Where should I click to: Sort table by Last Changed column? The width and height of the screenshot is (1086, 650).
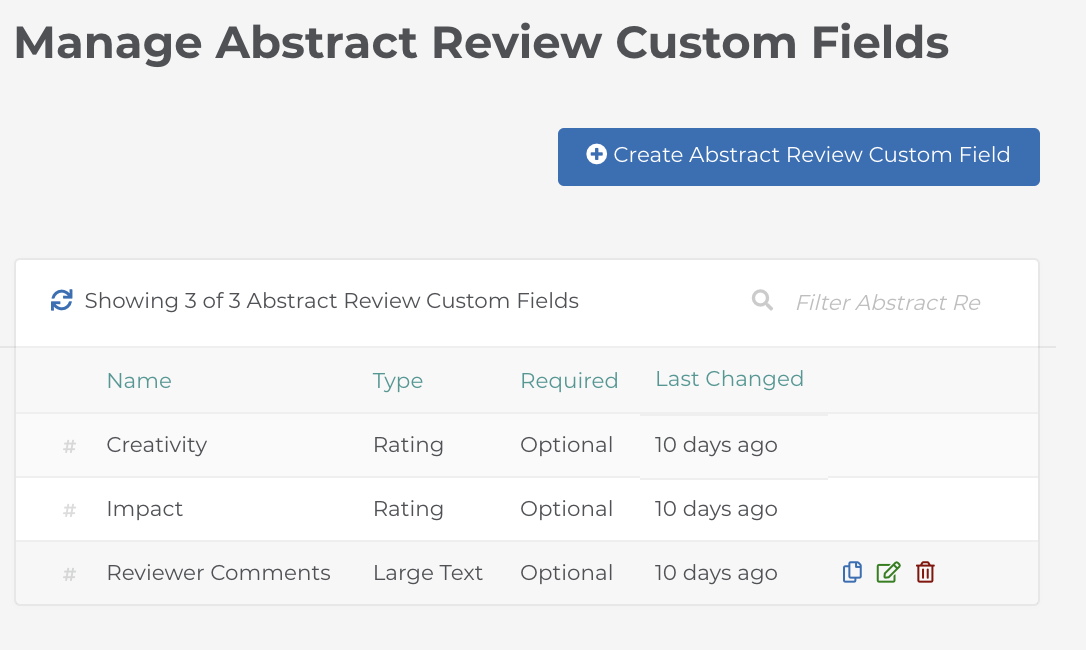(729, 379)
